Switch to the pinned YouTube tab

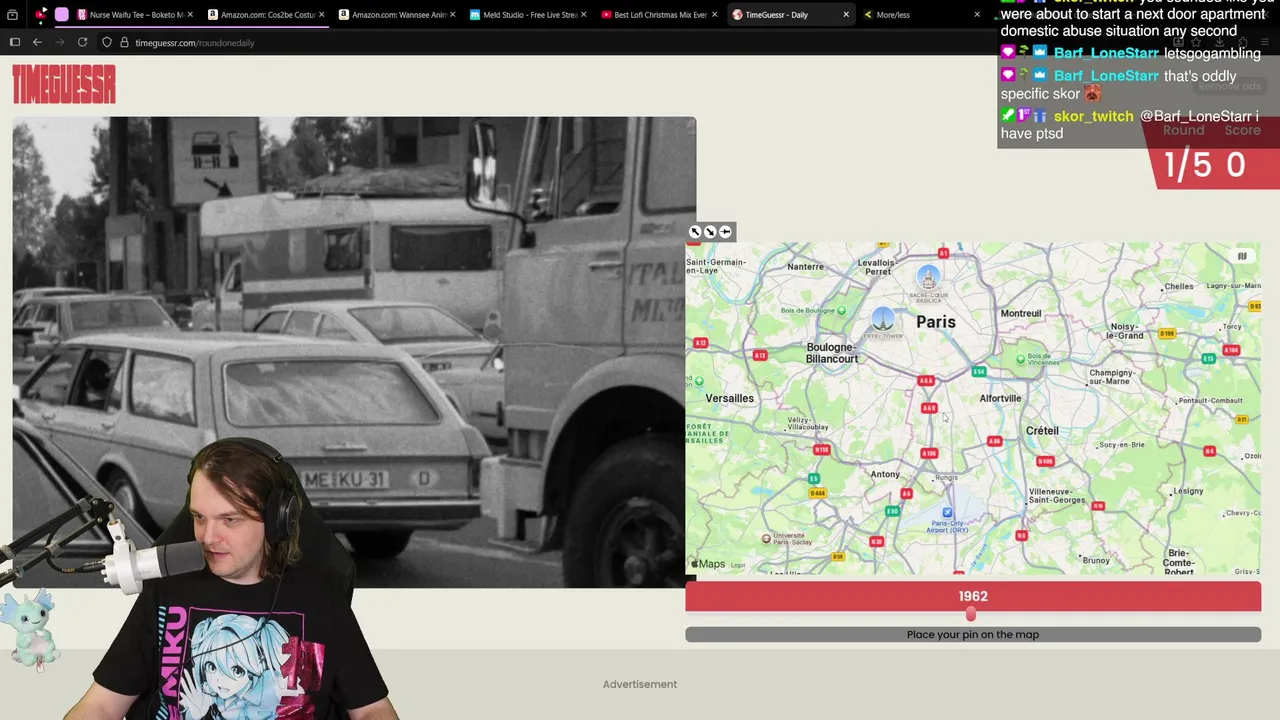(41, 14)
